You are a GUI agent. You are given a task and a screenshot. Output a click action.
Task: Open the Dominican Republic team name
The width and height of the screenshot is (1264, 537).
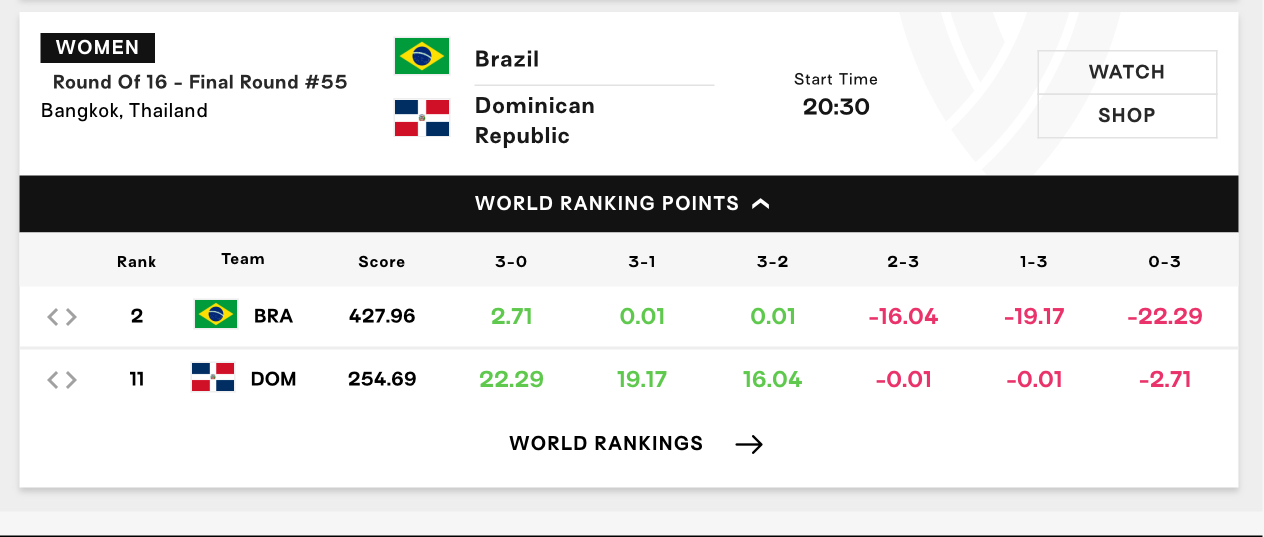click(535, 120)
